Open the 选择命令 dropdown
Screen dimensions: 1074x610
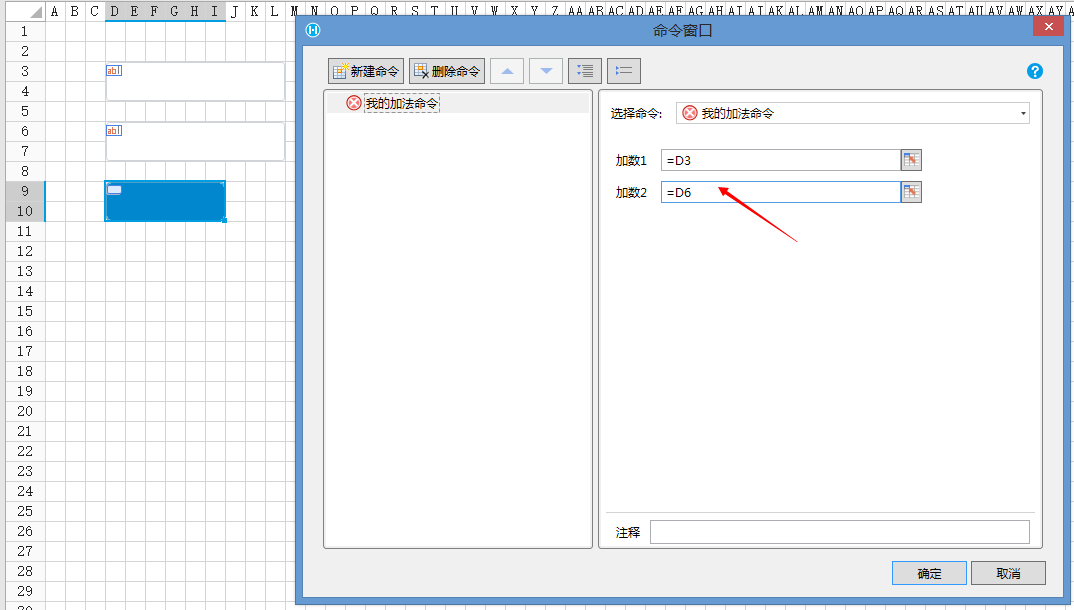(853, 114)
